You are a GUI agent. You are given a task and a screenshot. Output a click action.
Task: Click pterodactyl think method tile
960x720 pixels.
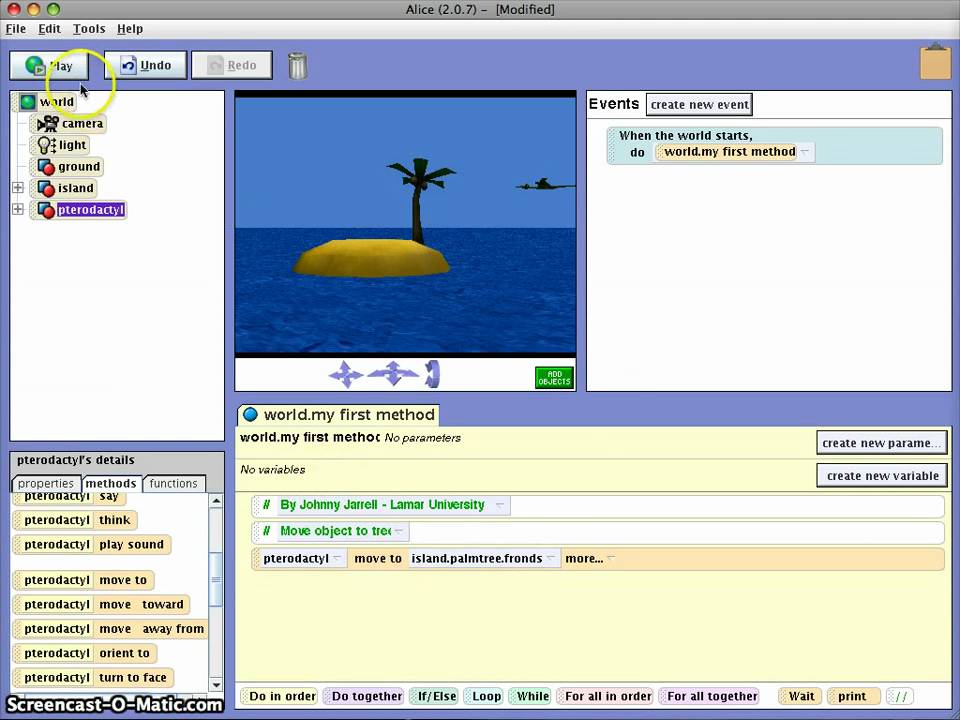[x=75, y=520]
